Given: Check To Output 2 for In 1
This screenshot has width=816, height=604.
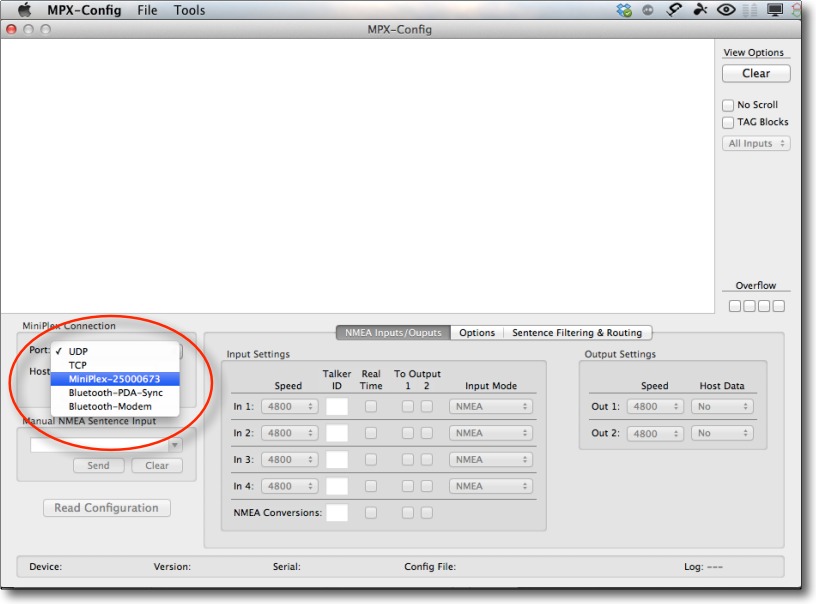Looking at the screenshot, I should (427, 406).
